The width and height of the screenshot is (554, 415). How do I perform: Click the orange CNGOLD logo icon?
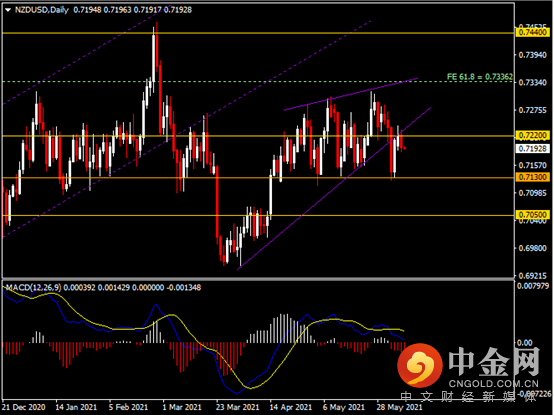(420, 366)
